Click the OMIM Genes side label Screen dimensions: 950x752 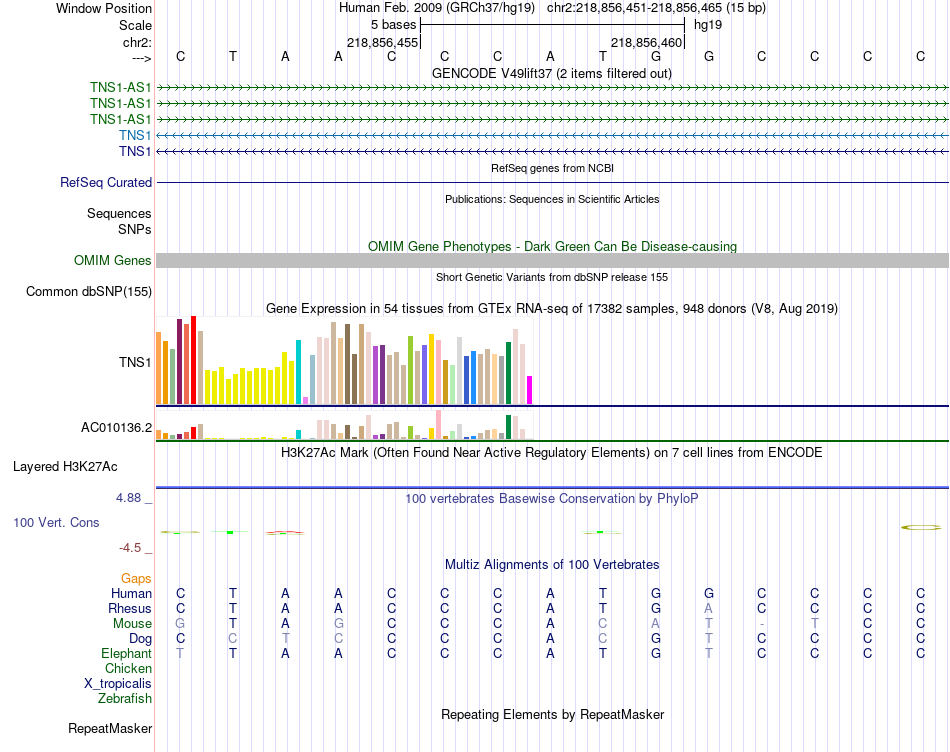tap(113, 261)
